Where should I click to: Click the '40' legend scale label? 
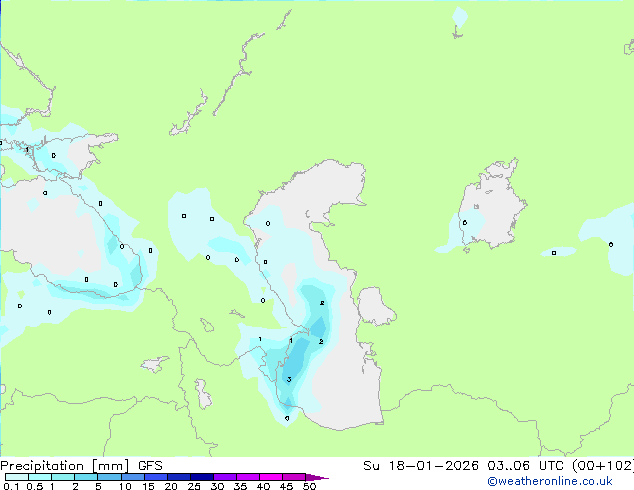[263, 486]
